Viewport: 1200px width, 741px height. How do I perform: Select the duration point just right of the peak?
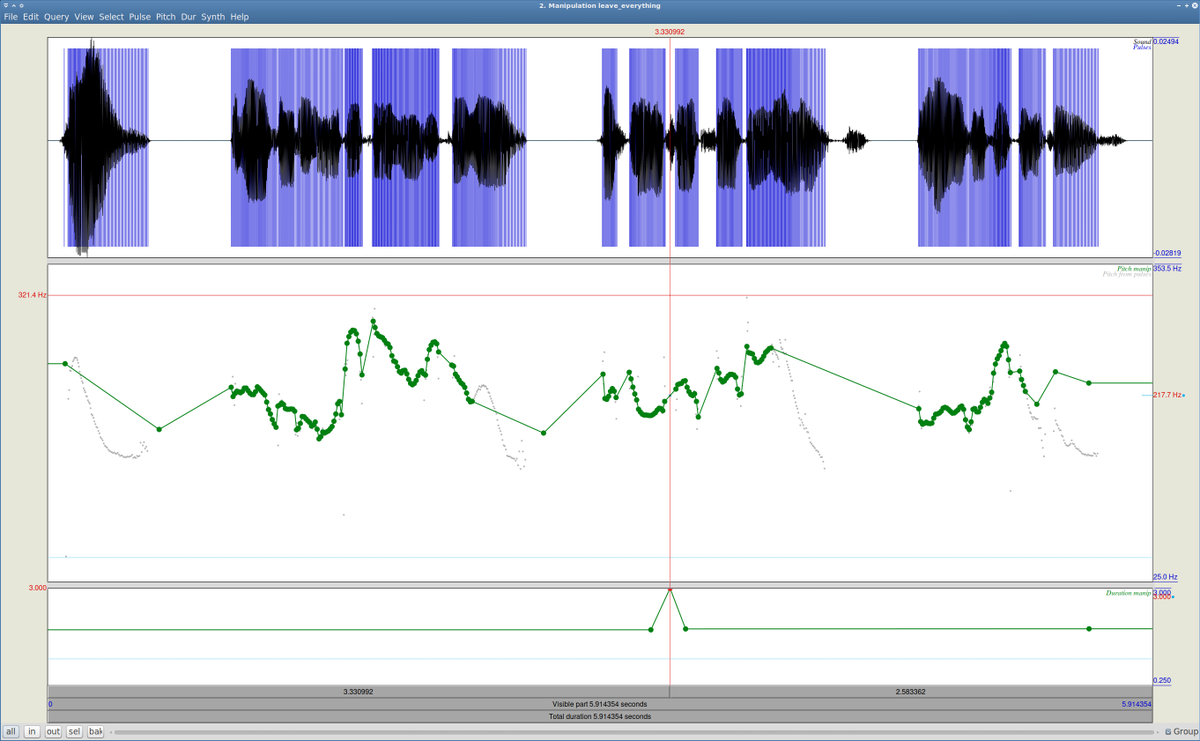[x=686, y=629]
